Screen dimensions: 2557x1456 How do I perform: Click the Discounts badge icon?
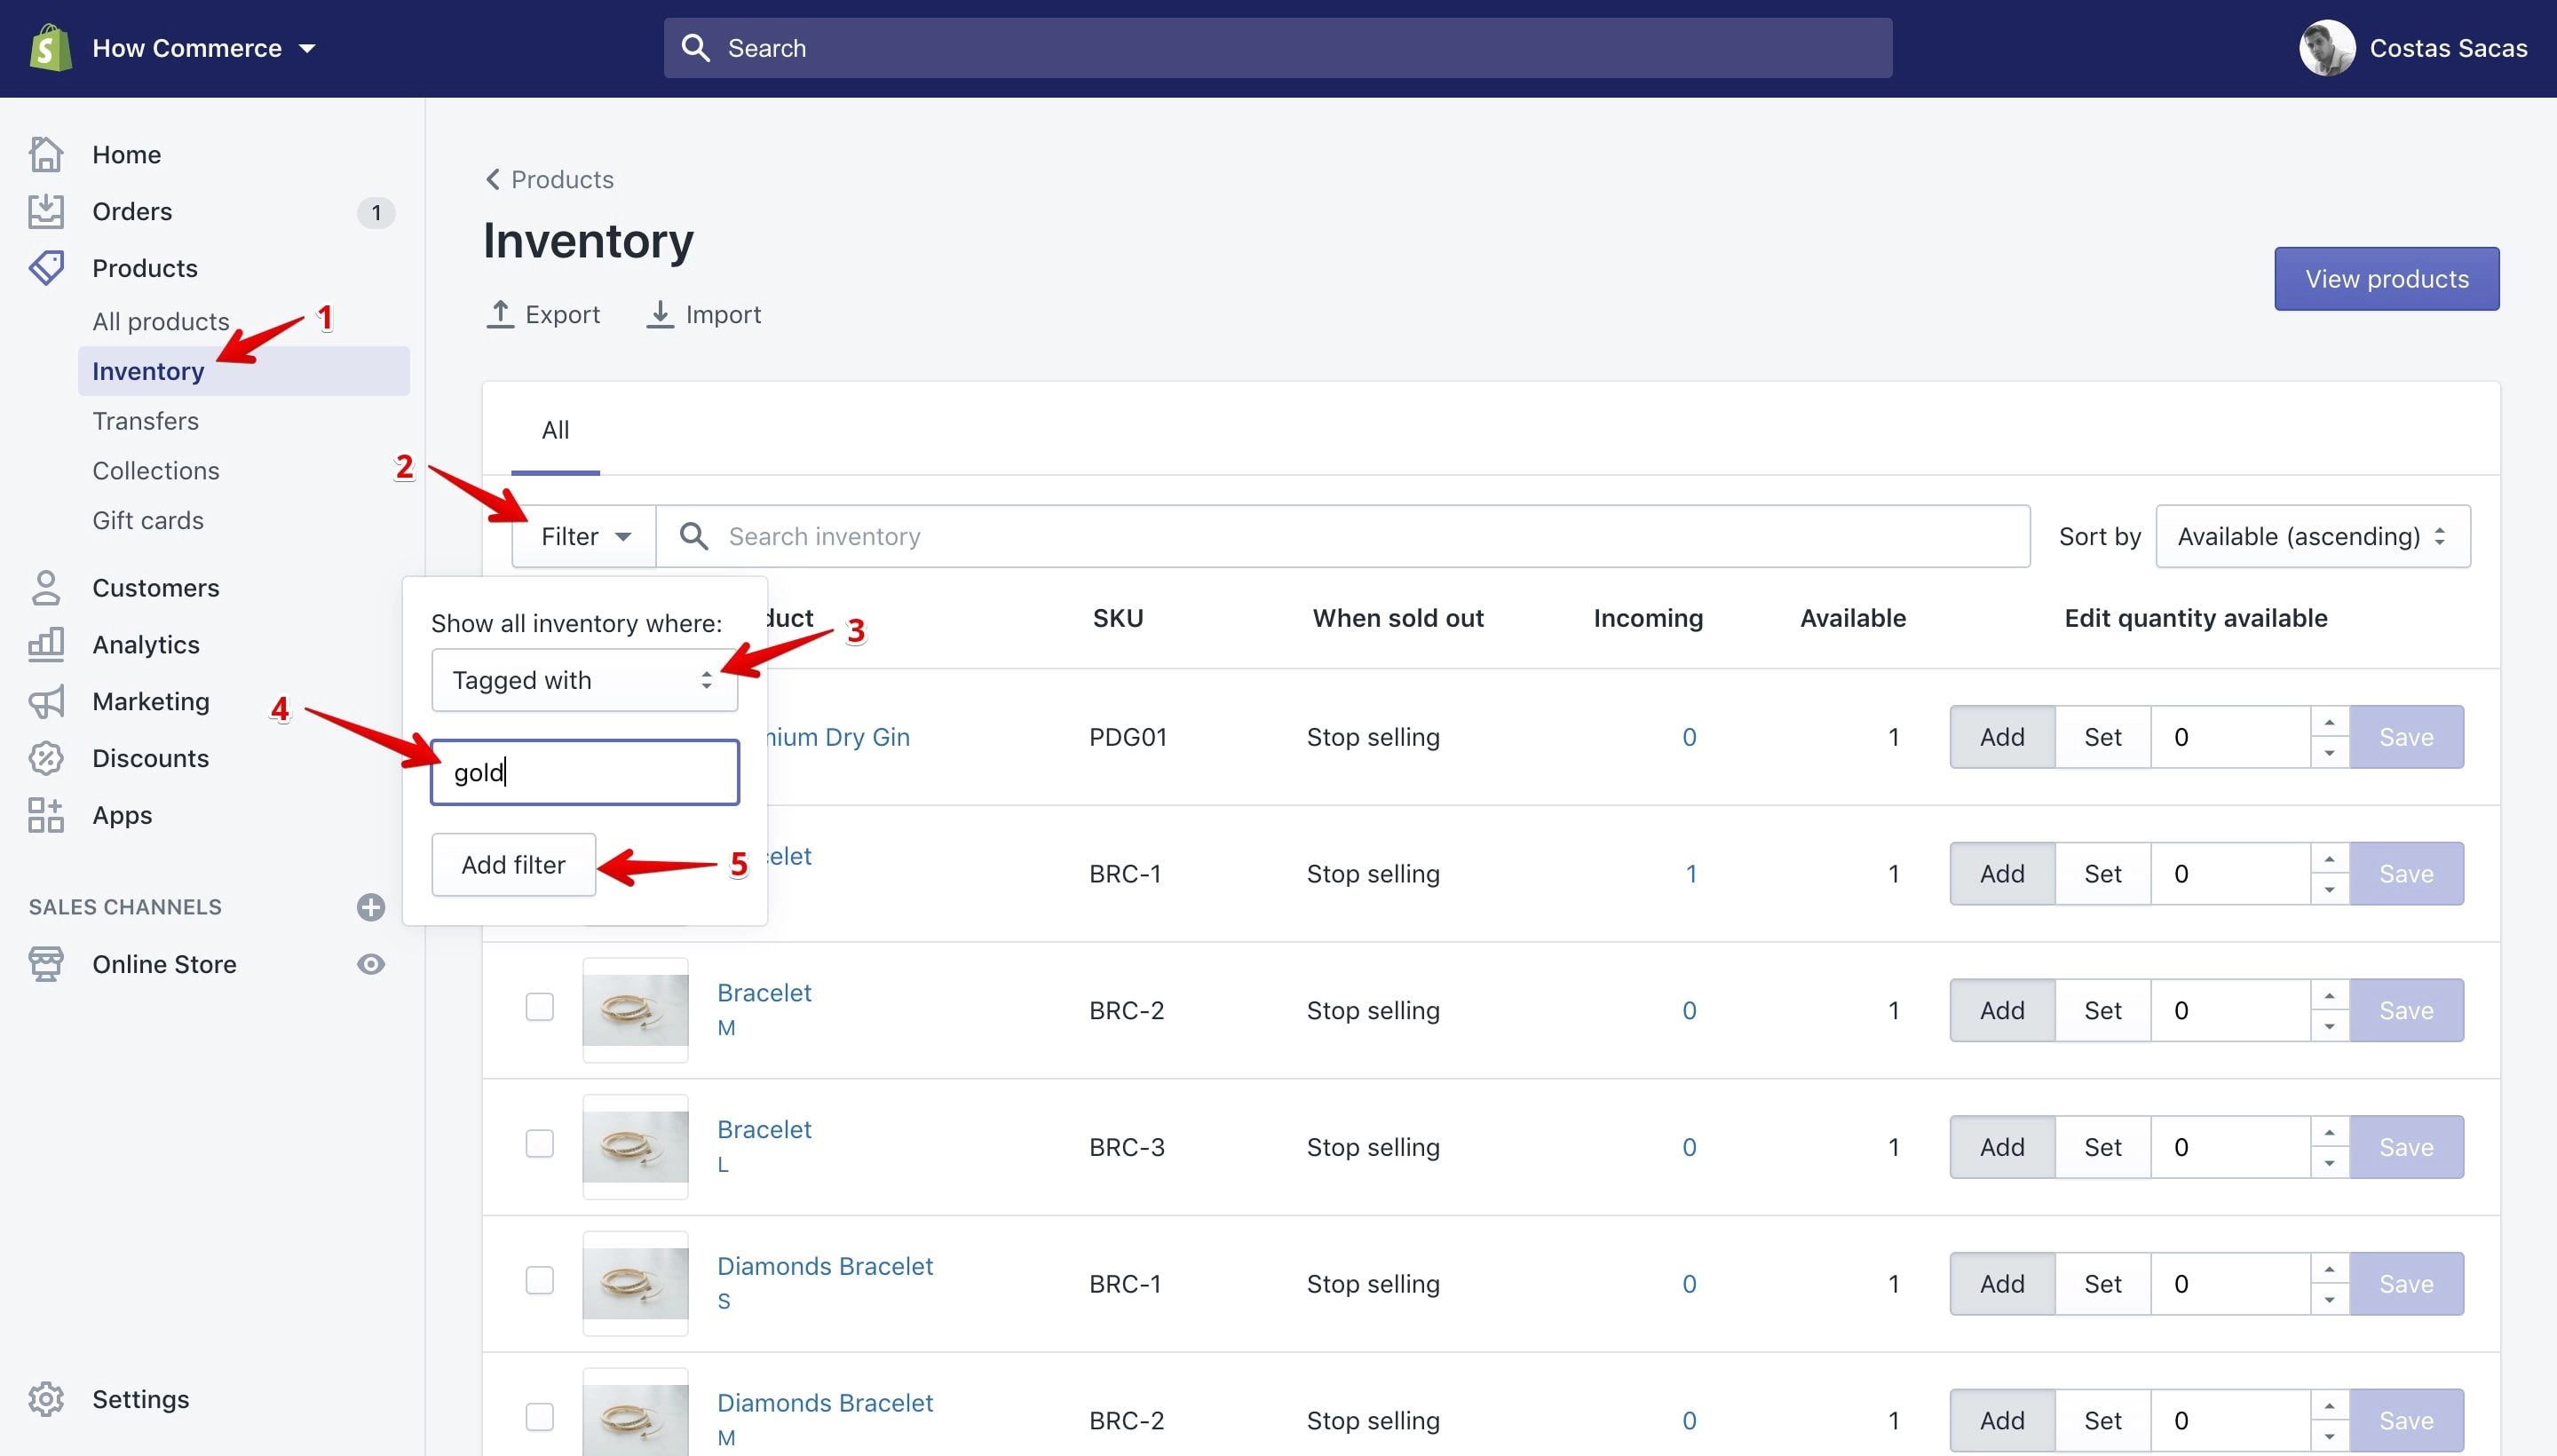(46, 758)
